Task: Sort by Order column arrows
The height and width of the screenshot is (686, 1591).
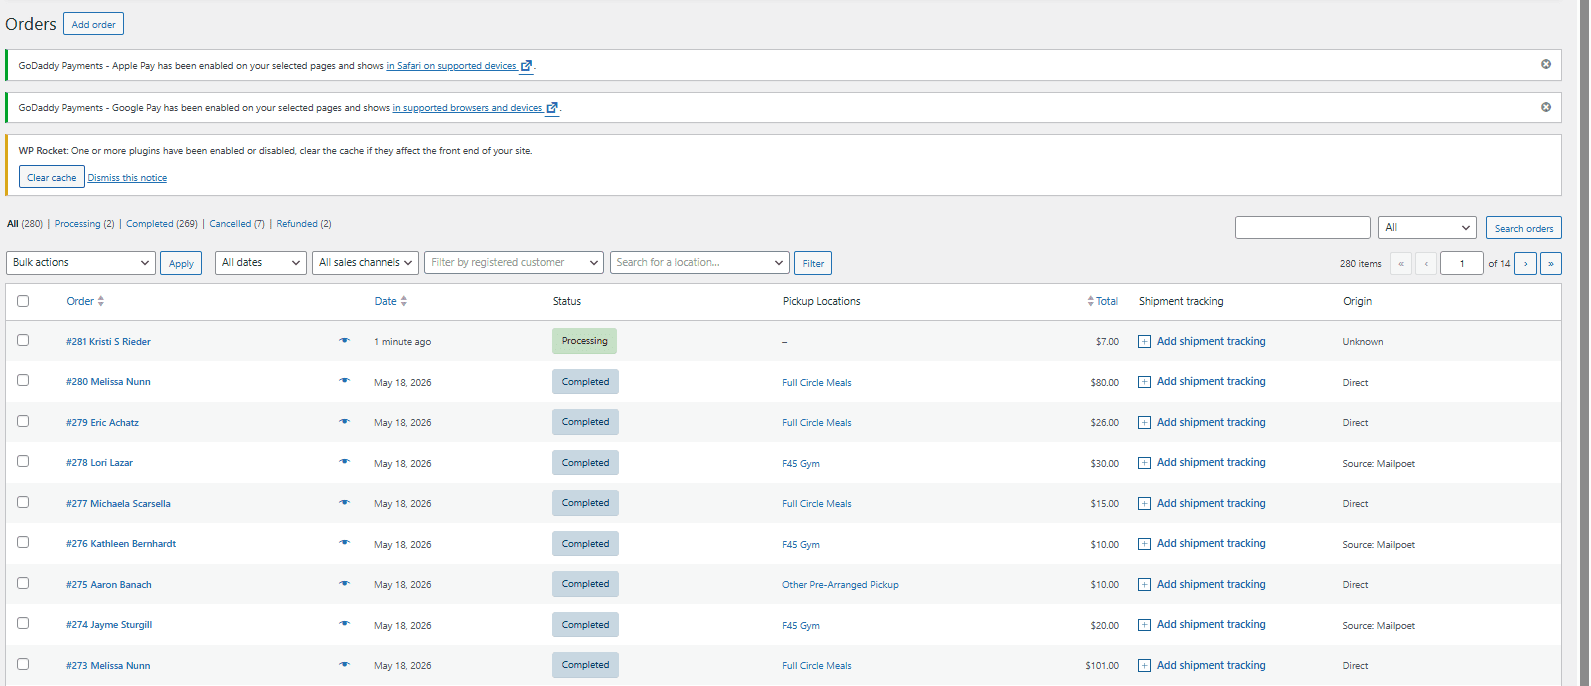Action: [101, 301]
